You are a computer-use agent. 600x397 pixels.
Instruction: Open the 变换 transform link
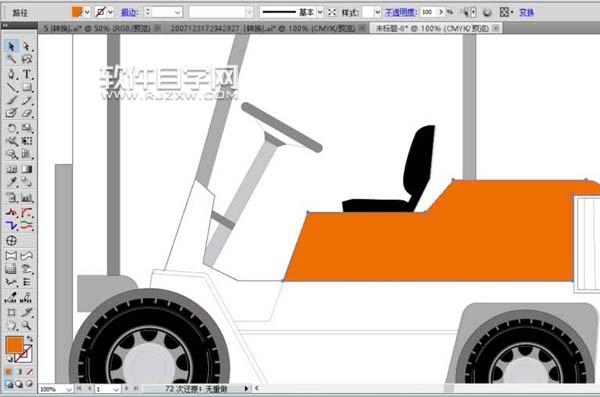click(x=526, y=12)
